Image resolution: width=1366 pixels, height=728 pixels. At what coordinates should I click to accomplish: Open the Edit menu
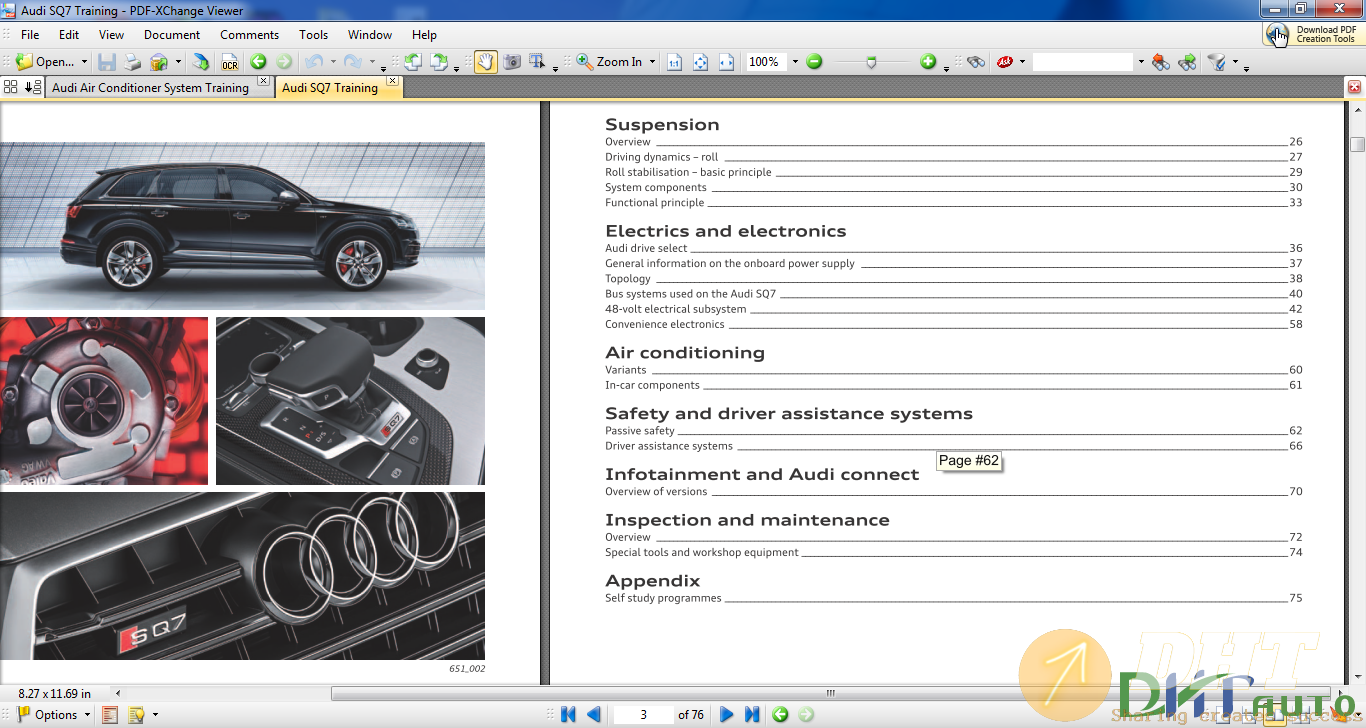point(68,34)
